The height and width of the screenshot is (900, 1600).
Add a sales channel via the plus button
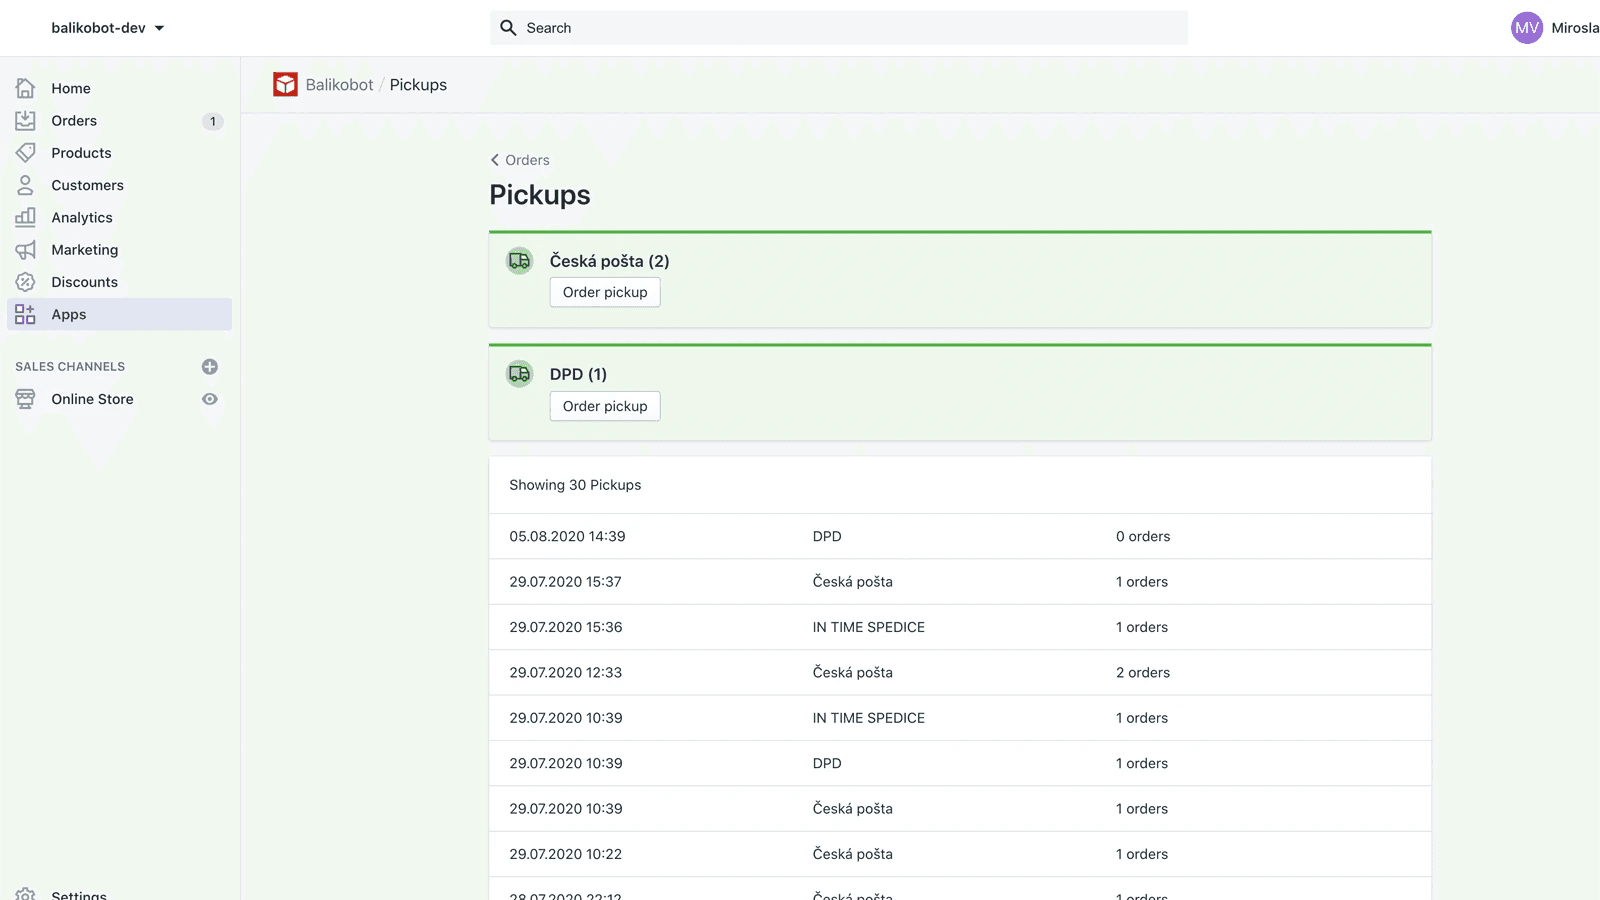(209, 366)
